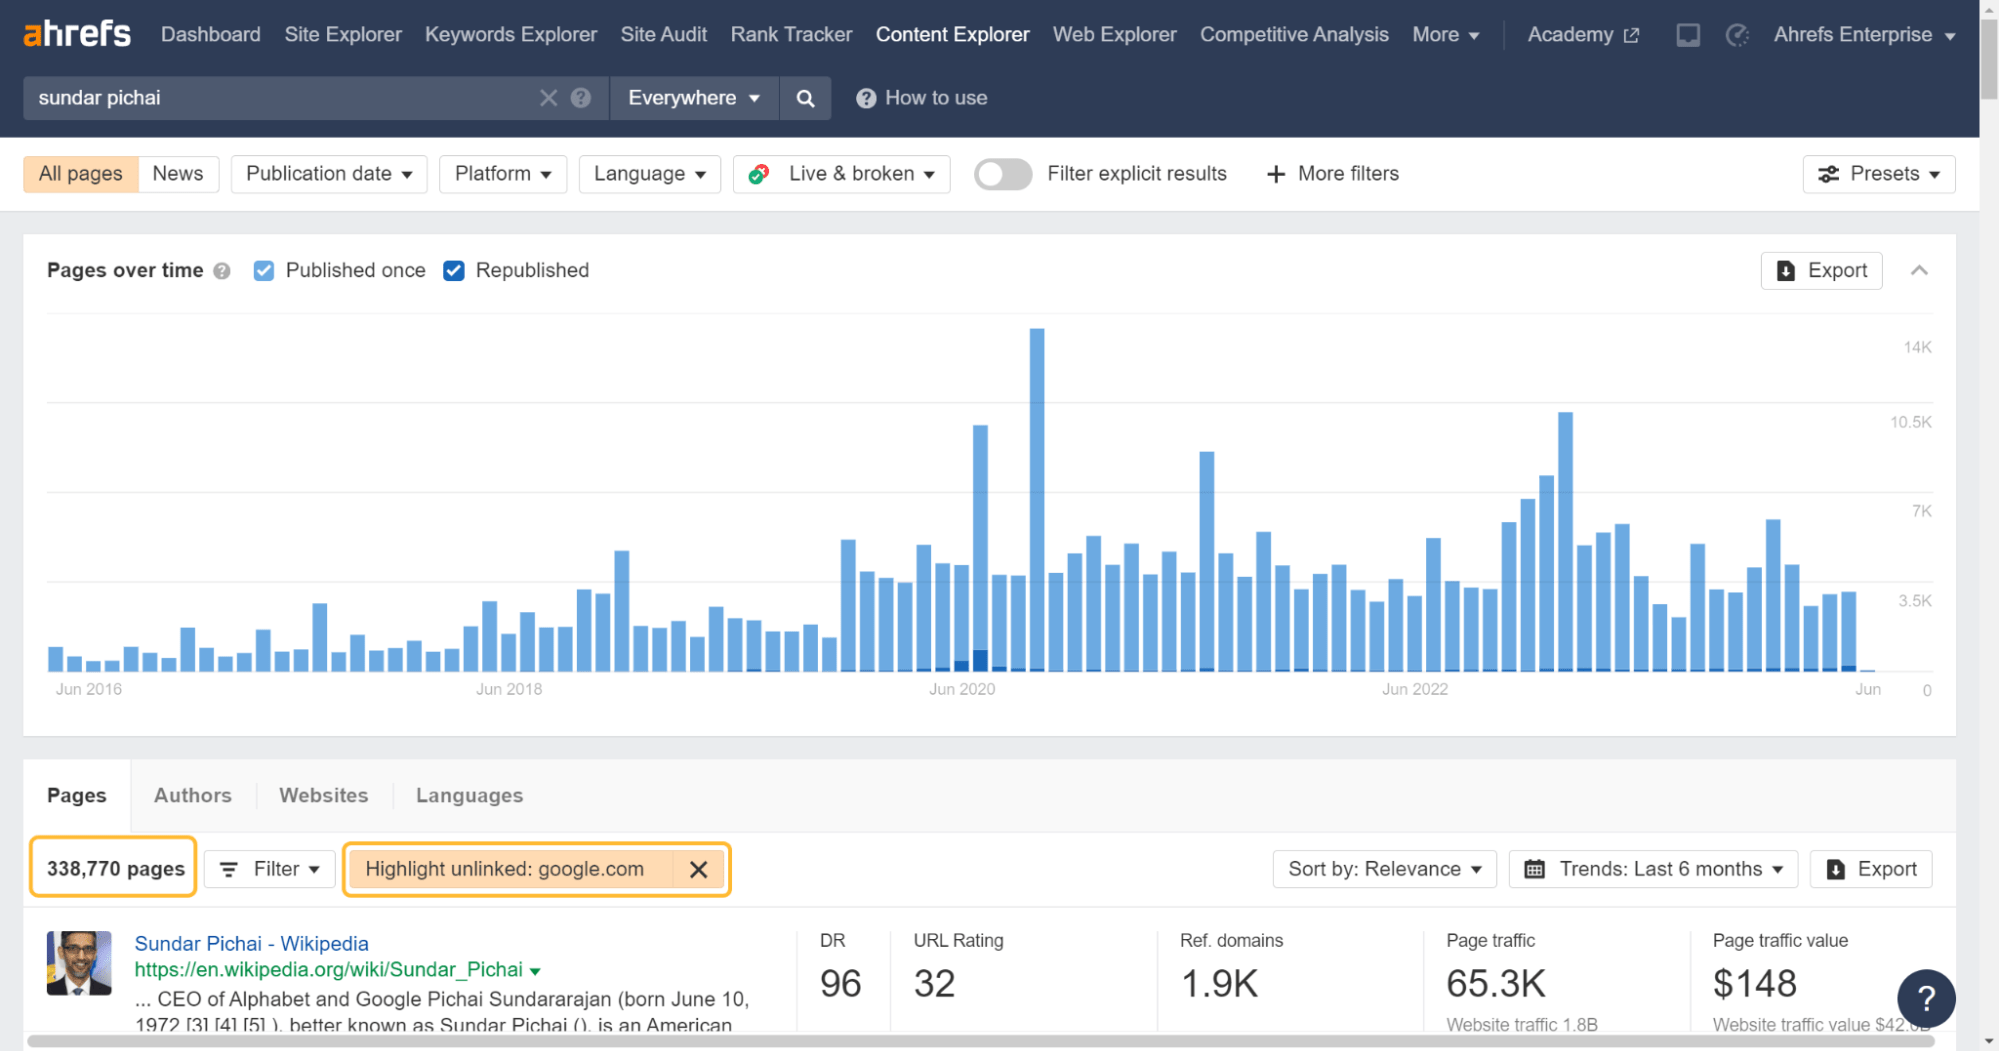Viewport: 1999px width, 1052px height.
Task: Open the Keywords Explorer menu item
Action: pos(510,34)
